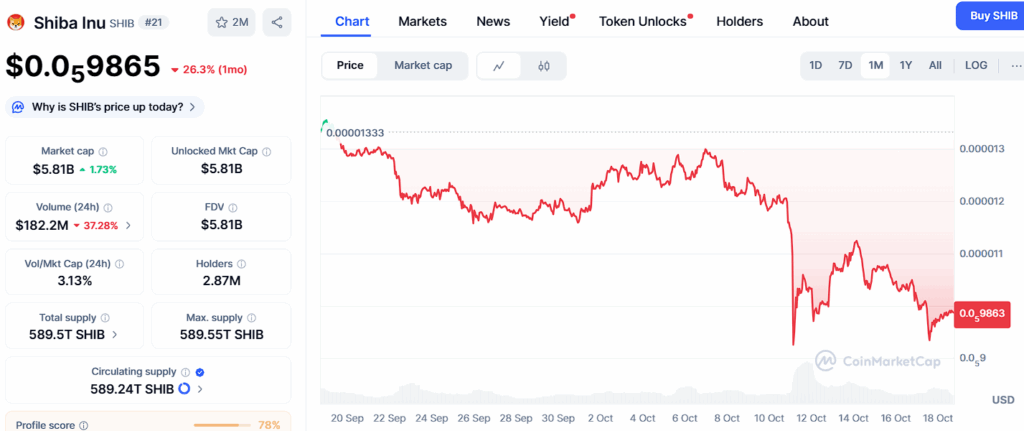Enable LOG scale on chart

coord(976,66)
